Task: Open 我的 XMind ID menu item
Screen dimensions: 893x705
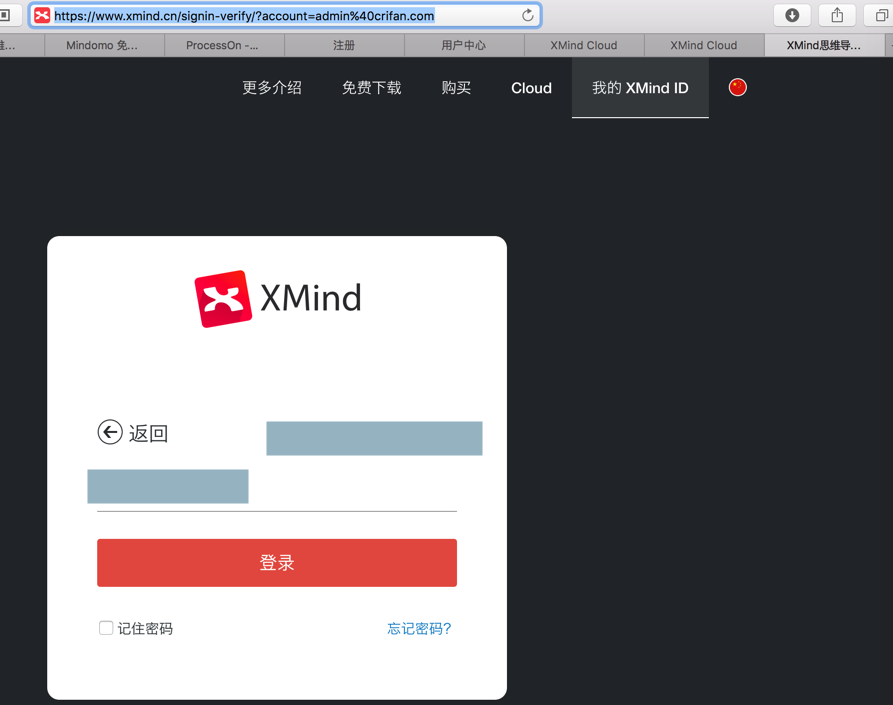Action: point(640,88)
